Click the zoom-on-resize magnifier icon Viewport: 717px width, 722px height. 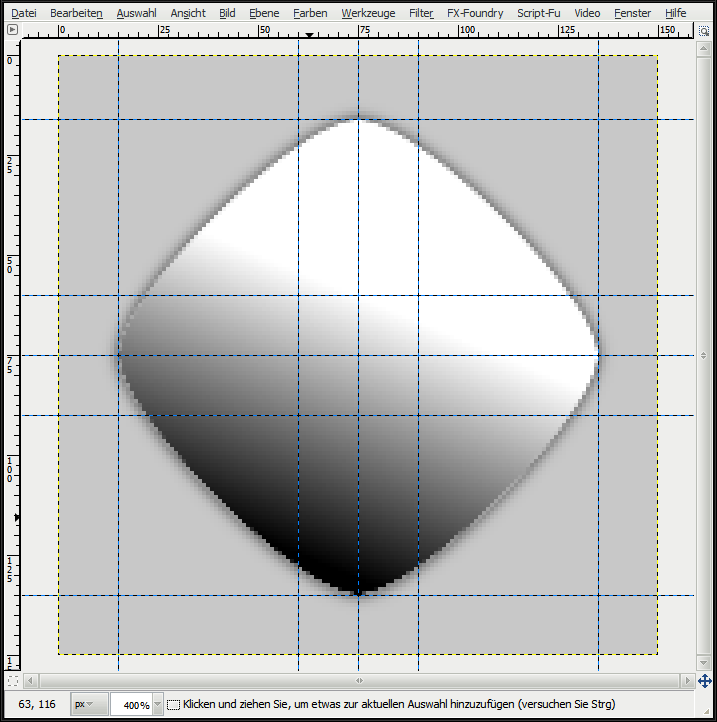click(x=704, y=31)
